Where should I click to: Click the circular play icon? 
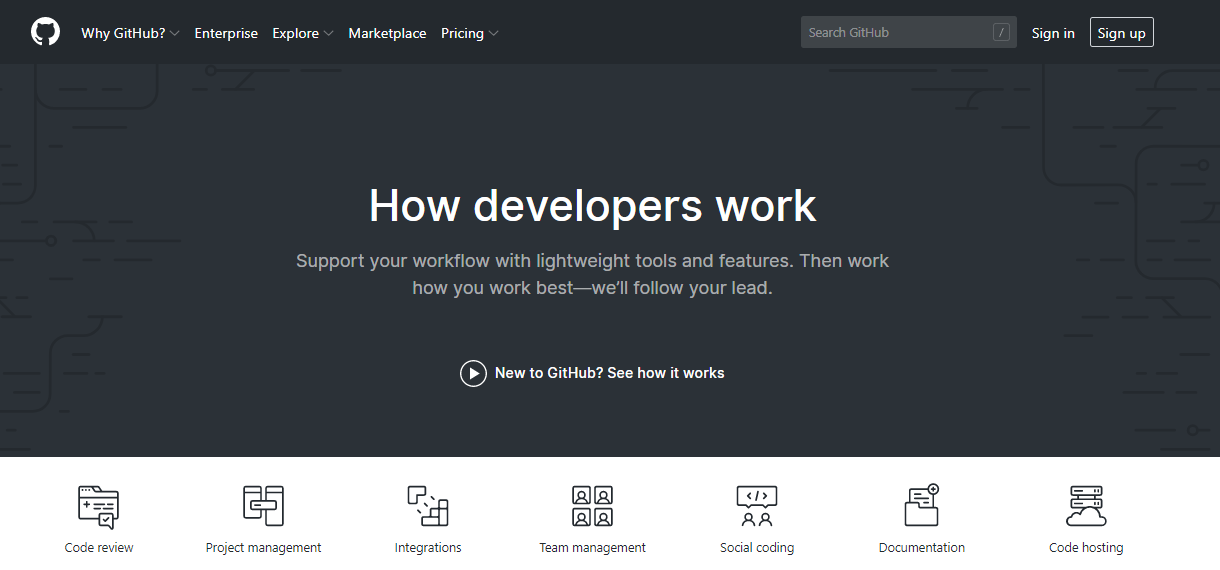pos(473,373)
